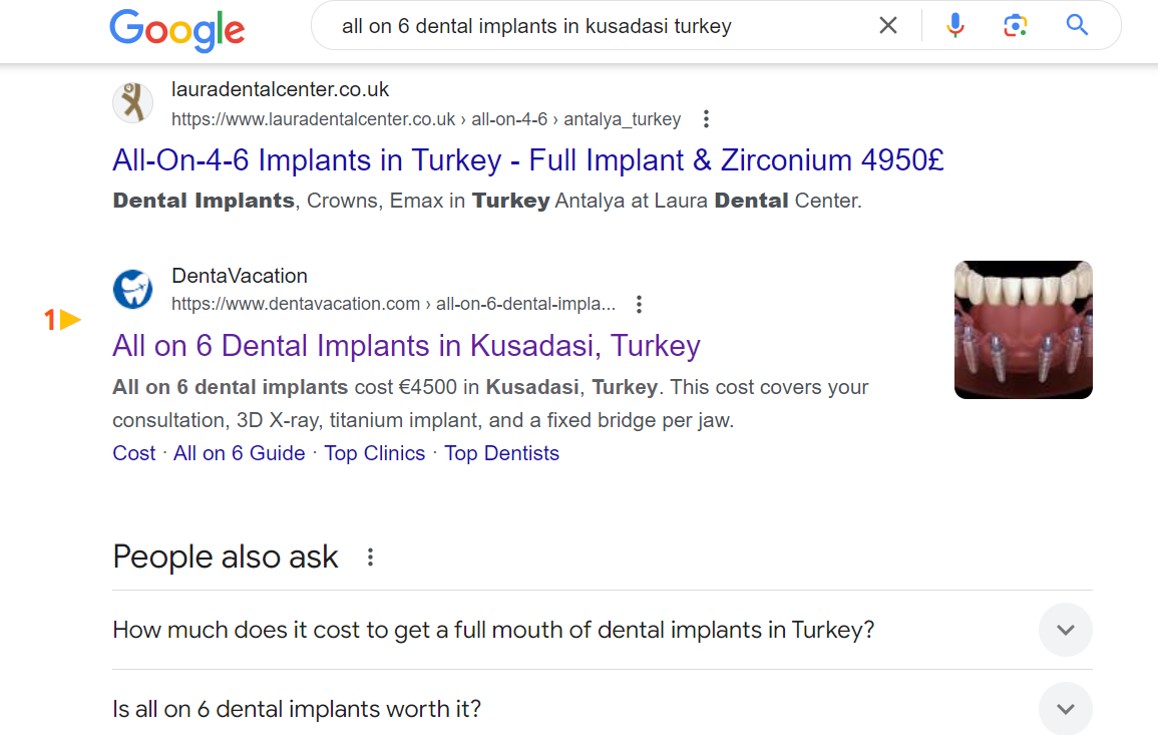Screen dimensions: 1158x735
Task: Open Google Lens image search
Action: click(1014, 25)
